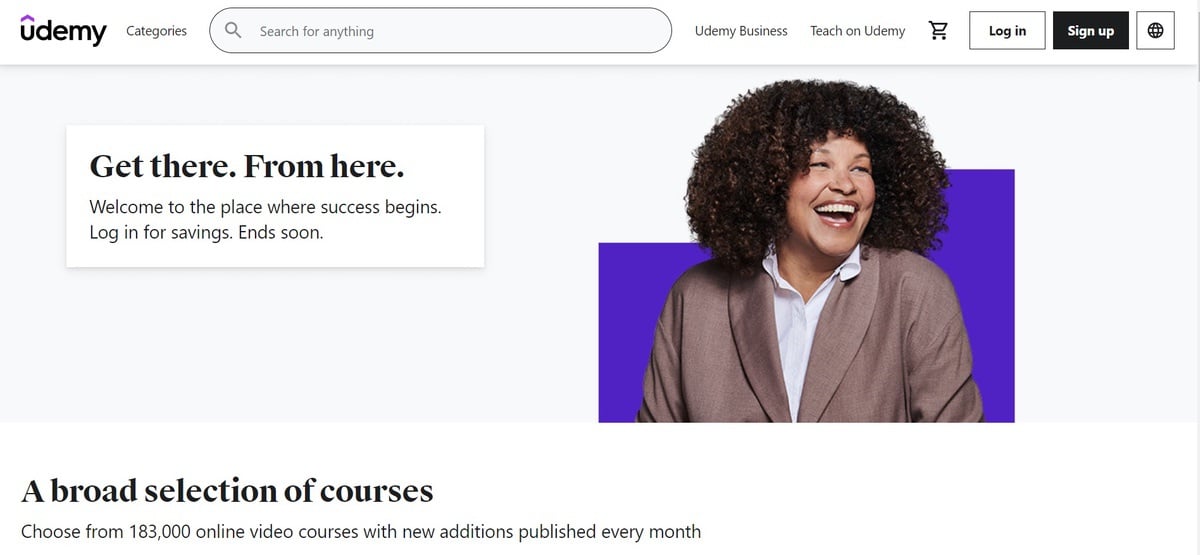Click the smiling woman hero banner image
This screenshot has height=555, width=1200.
click(x=806, y=250)
